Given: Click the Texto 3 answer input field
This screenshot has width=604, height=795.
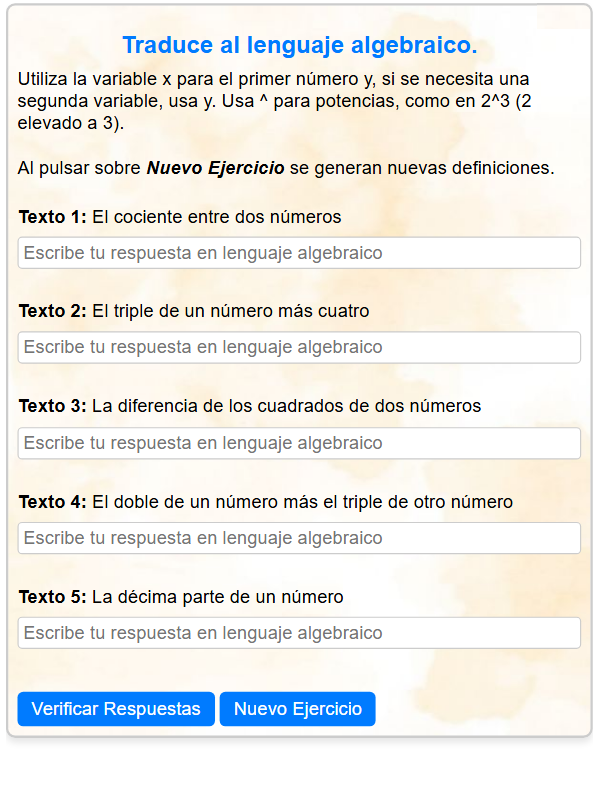Looking at the screenshot, I should pyautogui.click(x=299, y=443).
